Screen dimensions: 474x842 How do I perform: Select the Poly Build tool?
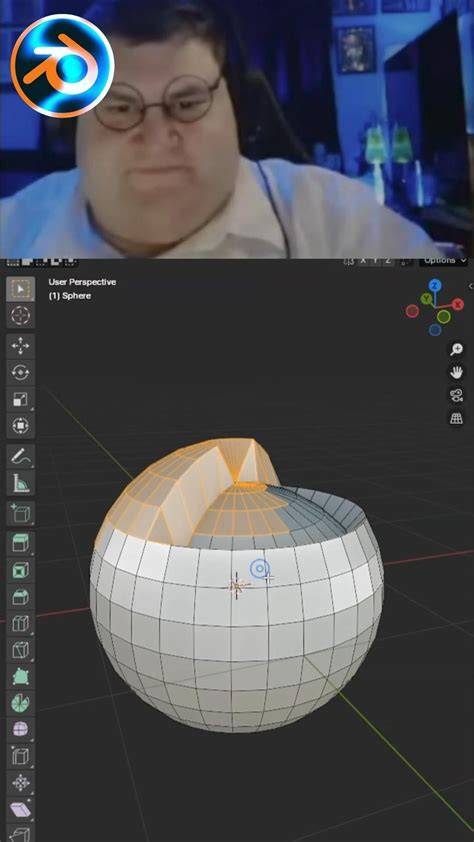(20, 677)
